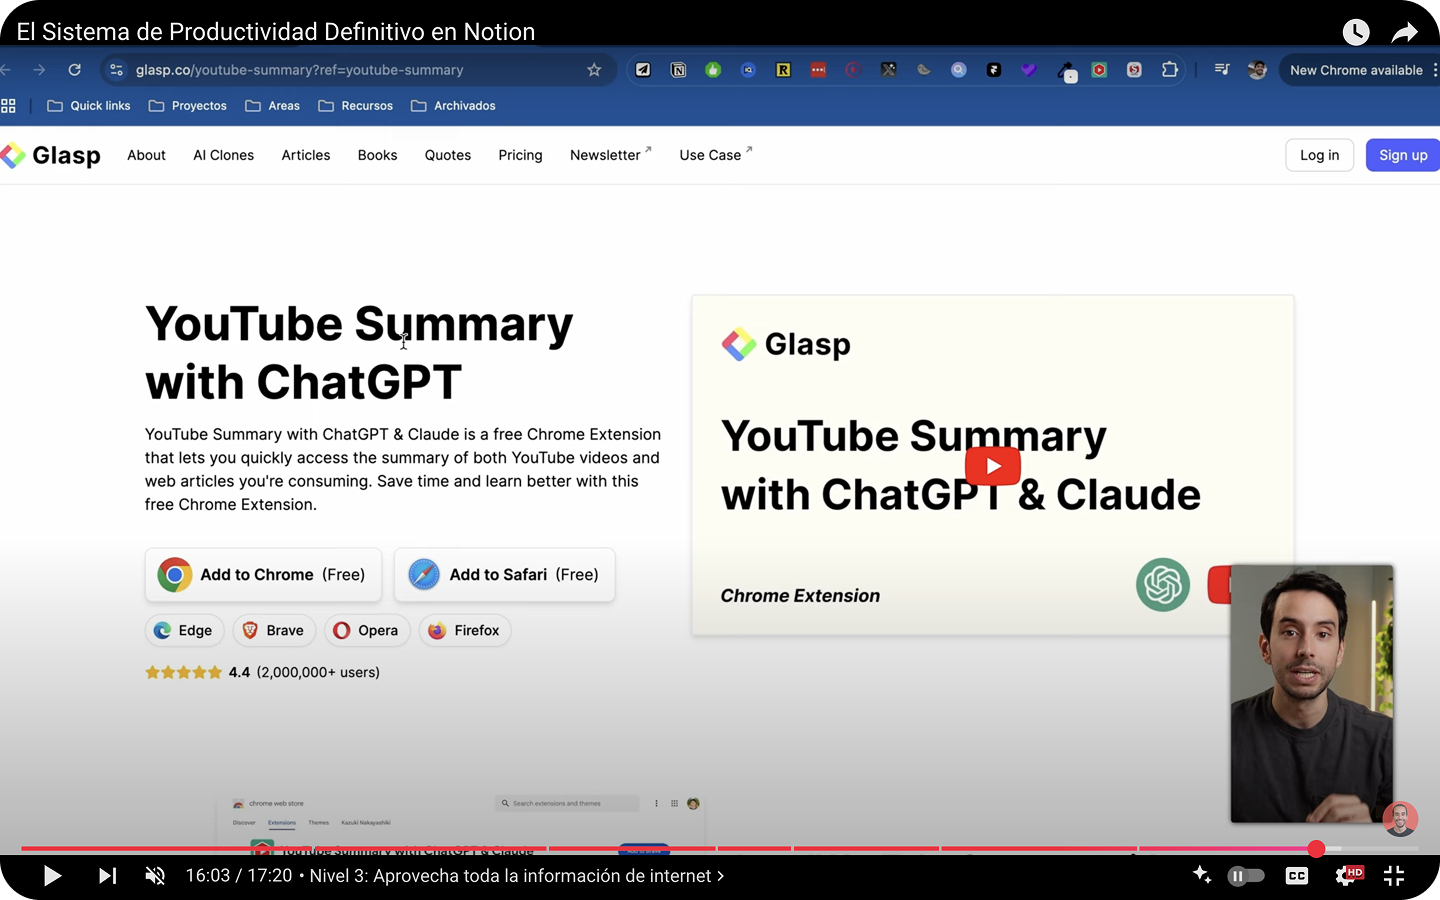Open the Areas bookmark folder
This screenshot has width=1440, height=900.
pos(273,106)
